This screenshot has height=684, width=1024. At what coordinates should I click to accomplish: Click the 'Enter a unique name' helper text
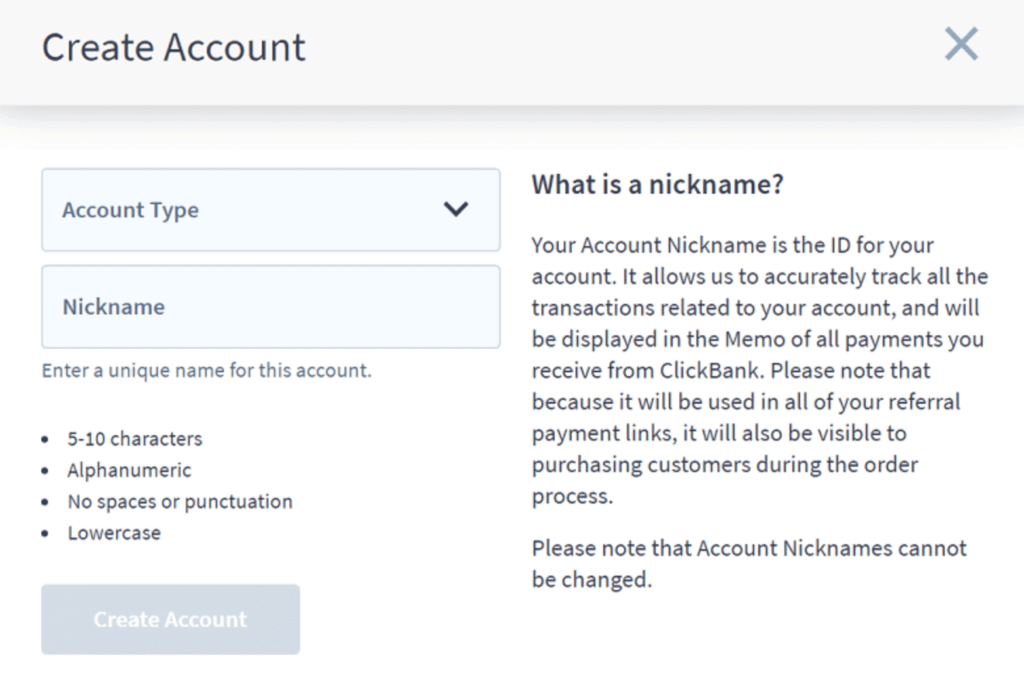(206, 370)
